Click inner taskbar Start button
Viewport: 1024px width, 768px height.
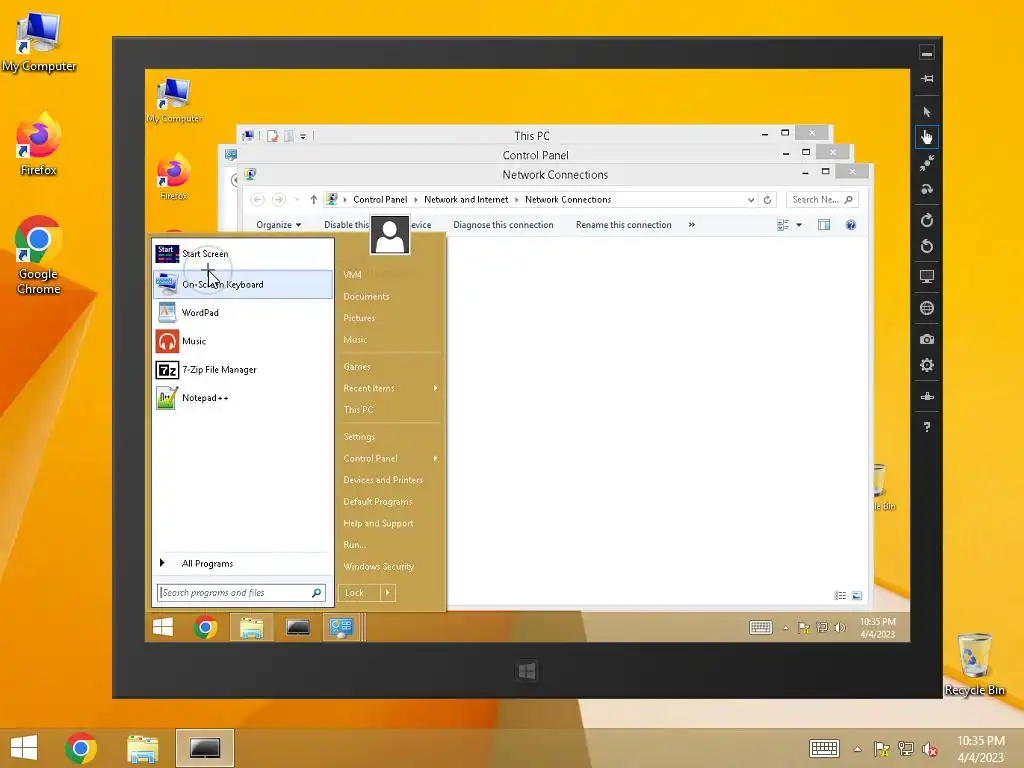tap(163, 628)
